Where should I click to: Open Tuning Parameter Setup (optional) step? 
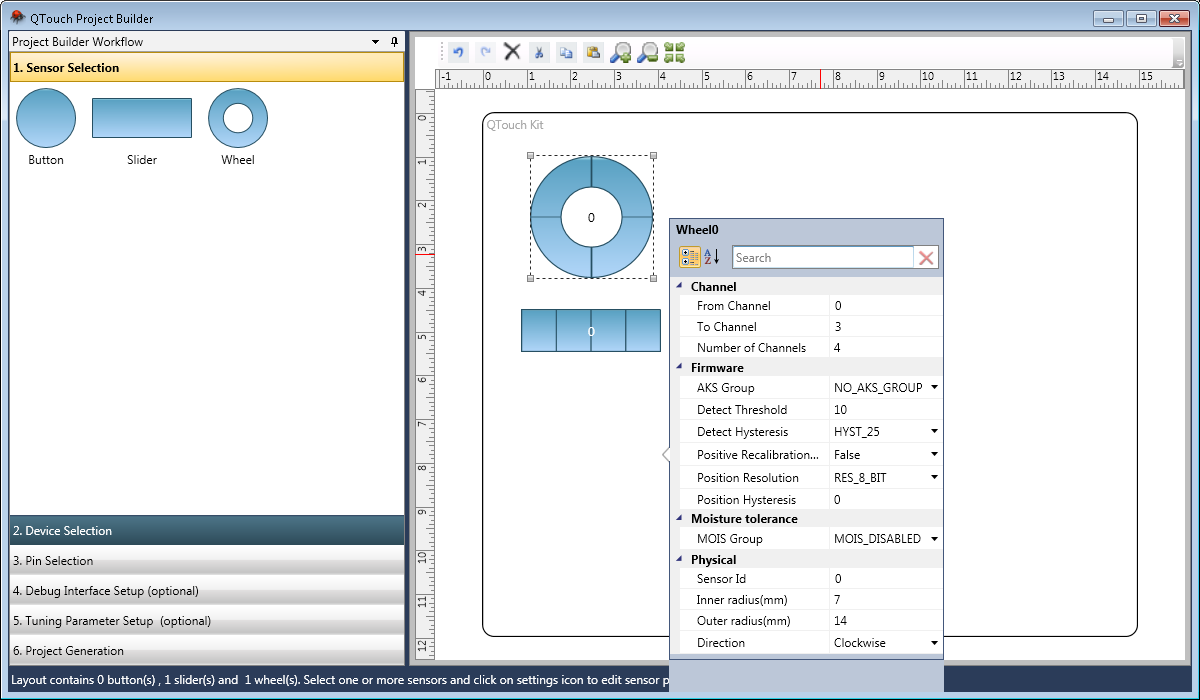[x=207, y=621]
